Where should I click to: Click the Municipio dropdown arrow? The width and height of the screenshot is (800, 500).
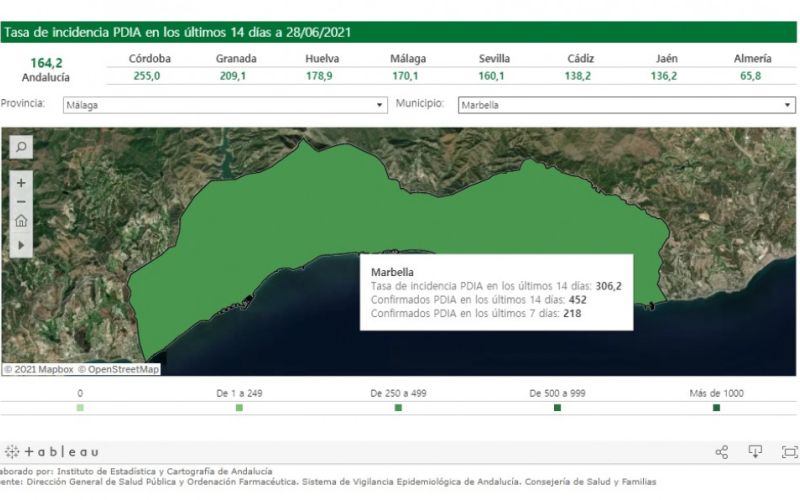click(787, 105)
